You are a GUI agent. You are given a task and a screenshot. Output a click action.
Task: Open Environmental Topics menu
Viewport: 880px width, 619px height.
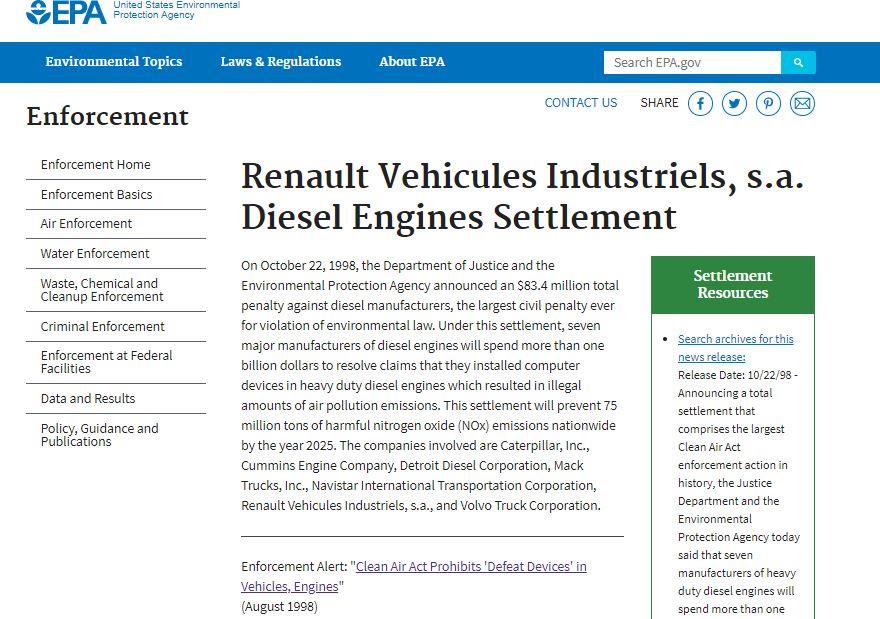pos(114,62)
